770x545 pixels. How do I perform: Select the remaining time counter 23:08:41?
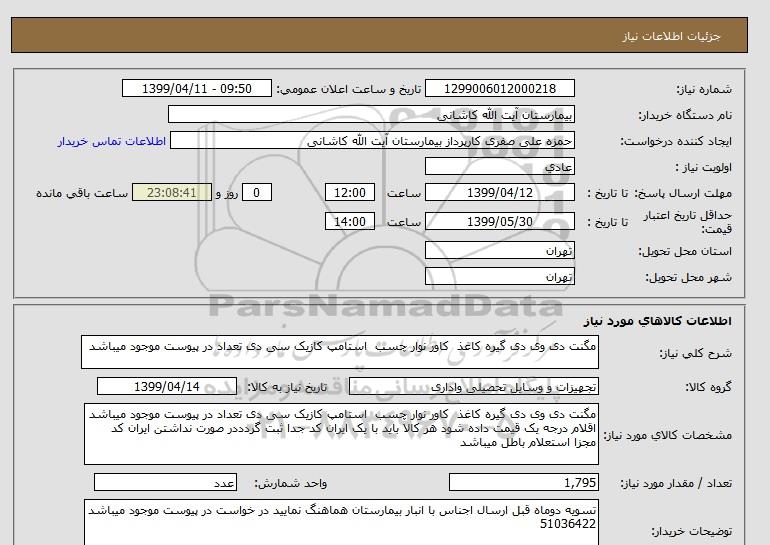[x=172, y=192]
